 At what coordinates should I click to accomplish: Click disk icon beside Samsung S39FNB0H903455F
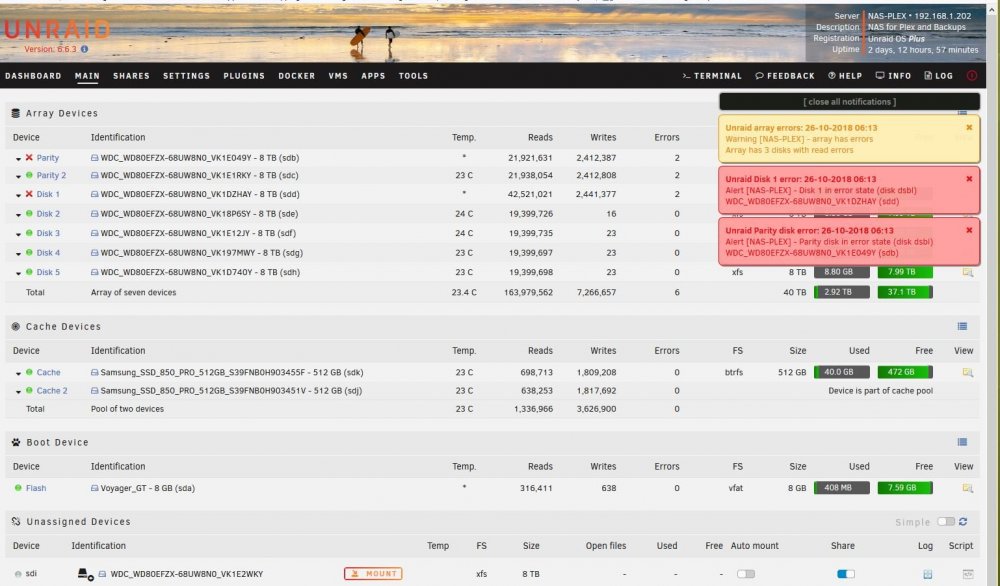click(94, 372)
